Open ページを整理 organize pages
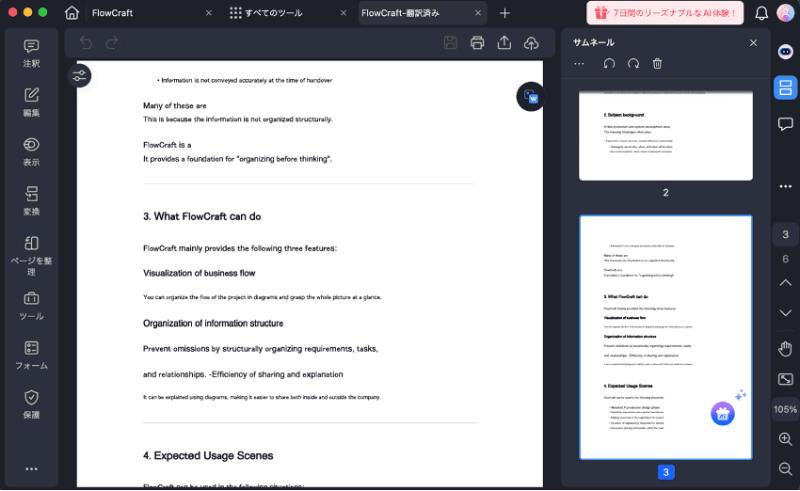This screenshot has width=800, height=491. [x=31, y=256]
